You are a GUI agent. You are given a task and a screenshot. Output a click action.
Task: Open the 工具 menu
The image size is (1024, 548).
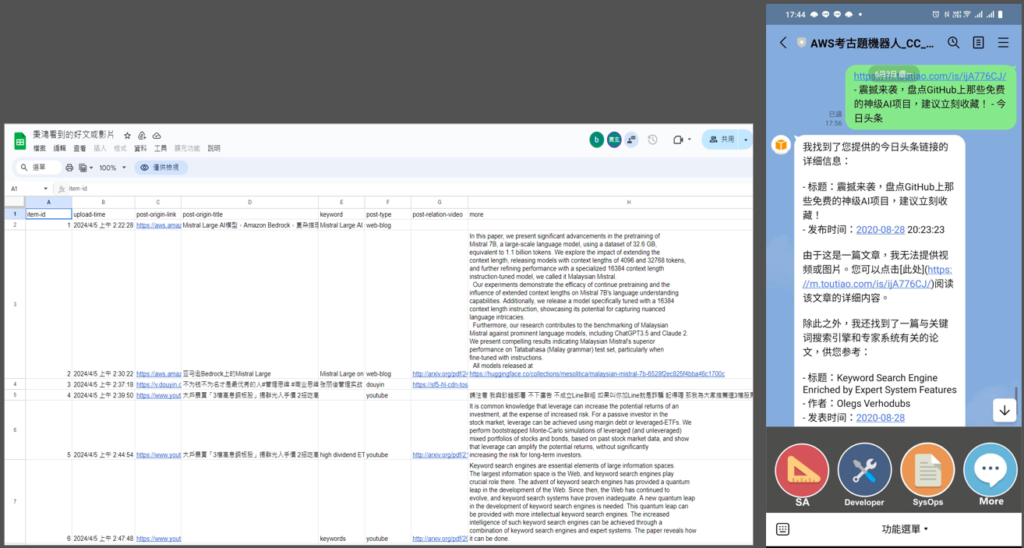161,149
